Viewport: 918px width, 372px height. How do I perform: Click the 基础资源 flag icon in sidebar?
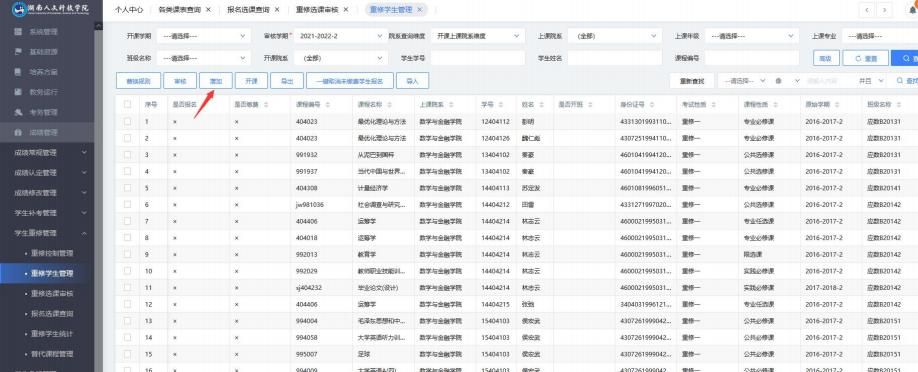click(18, 52)
